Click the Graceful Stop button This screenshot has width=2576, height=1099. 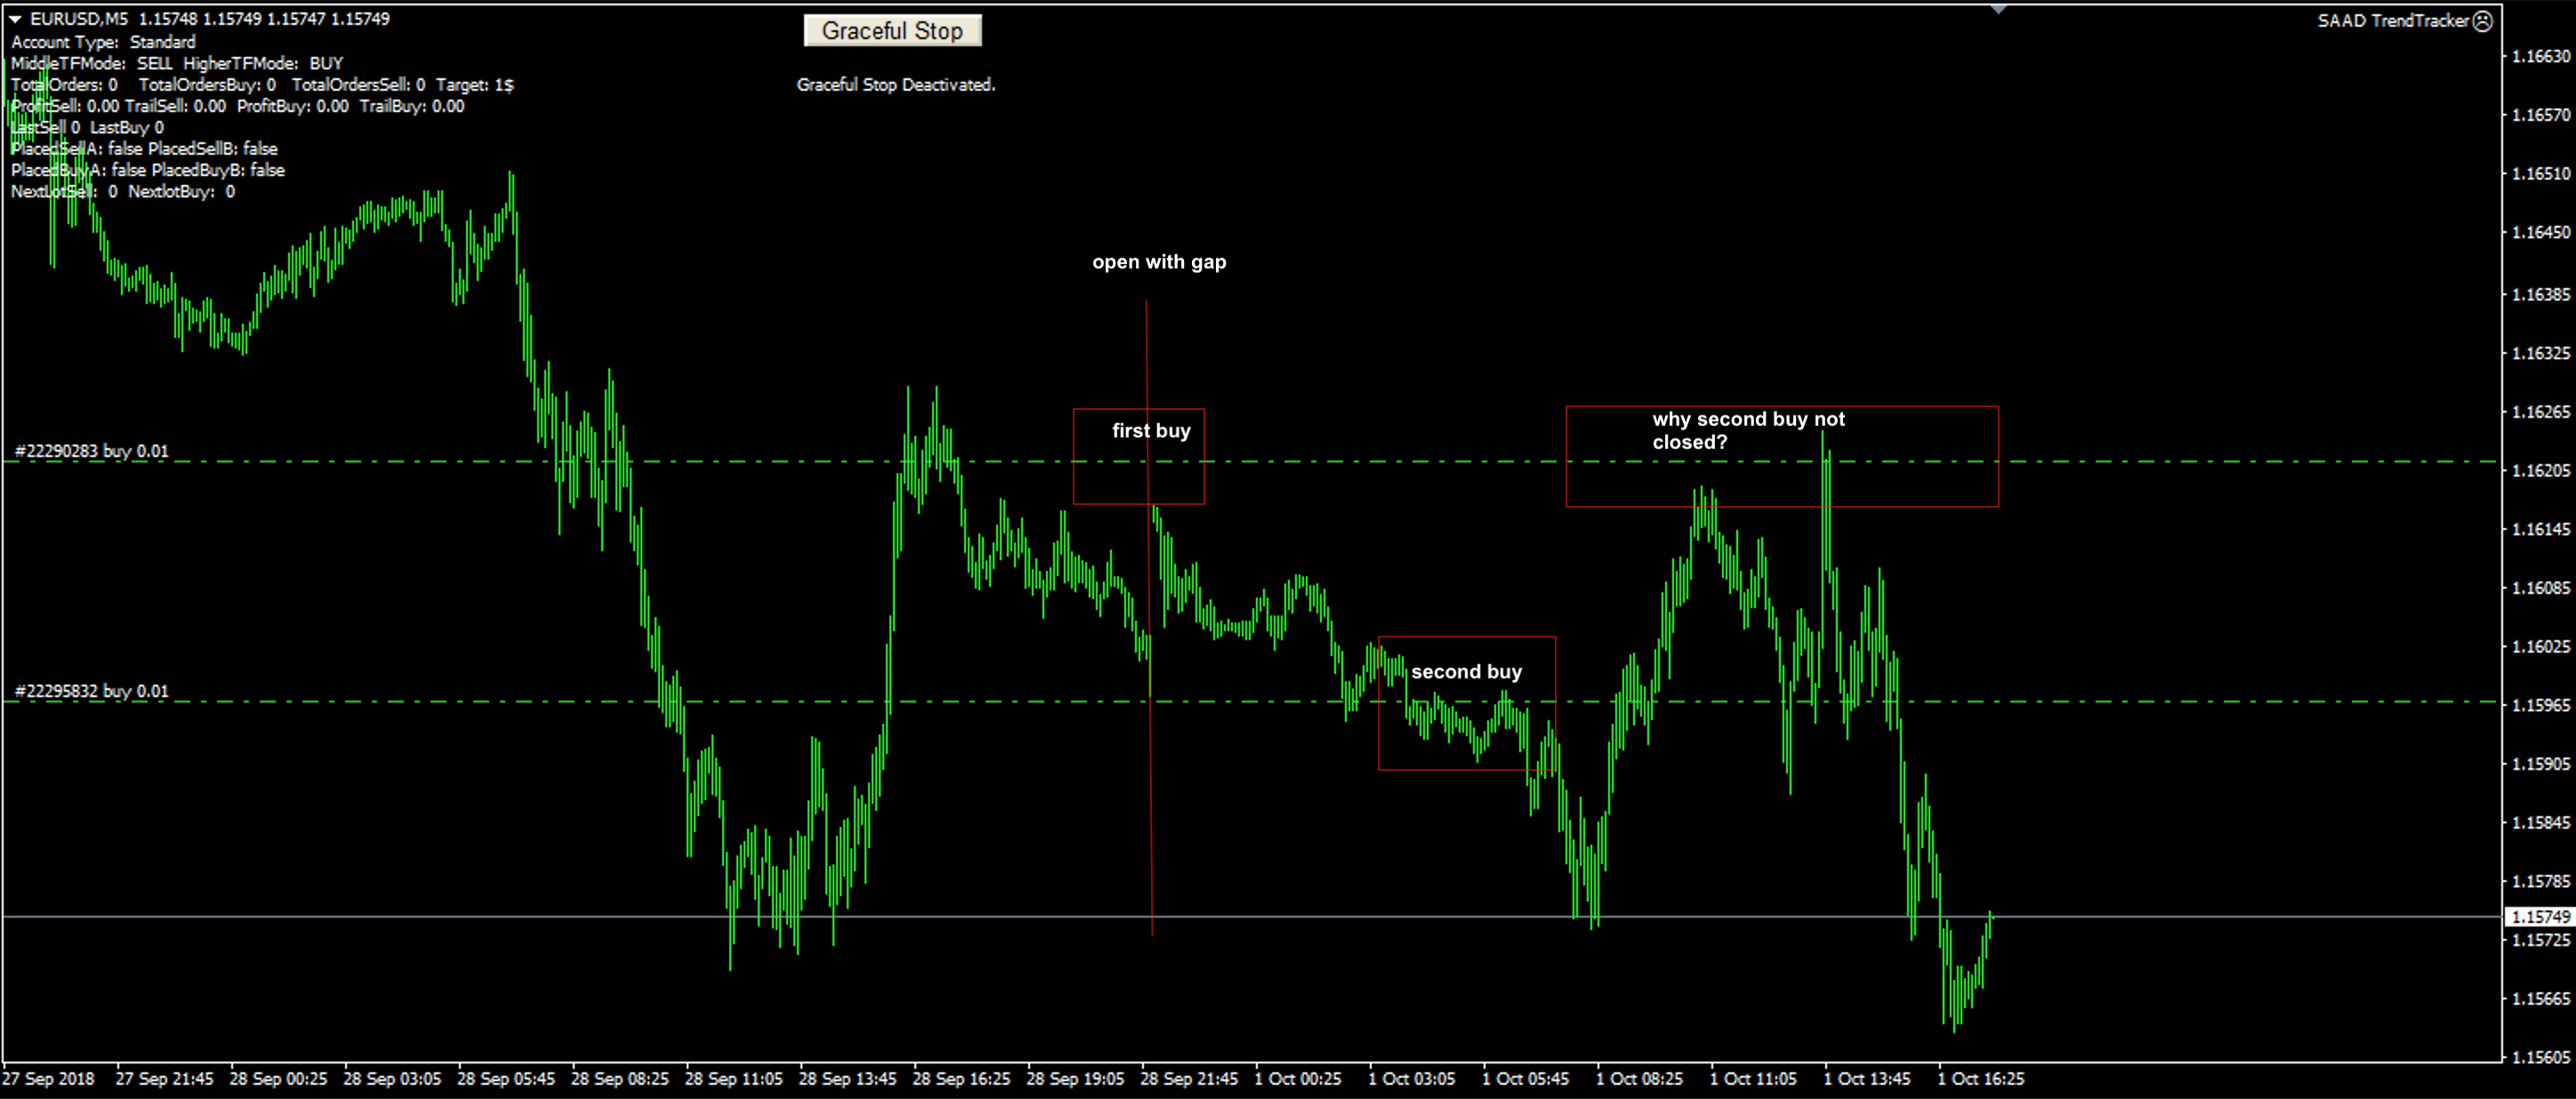click(891, 31)
